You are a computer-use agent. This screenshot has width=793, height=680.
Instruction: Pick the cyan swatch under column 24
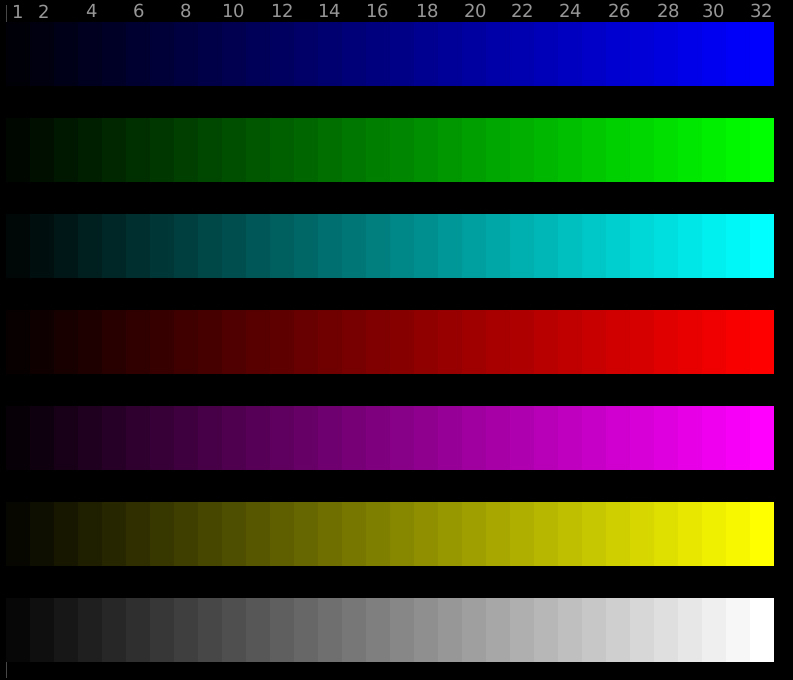click(570, 246)
